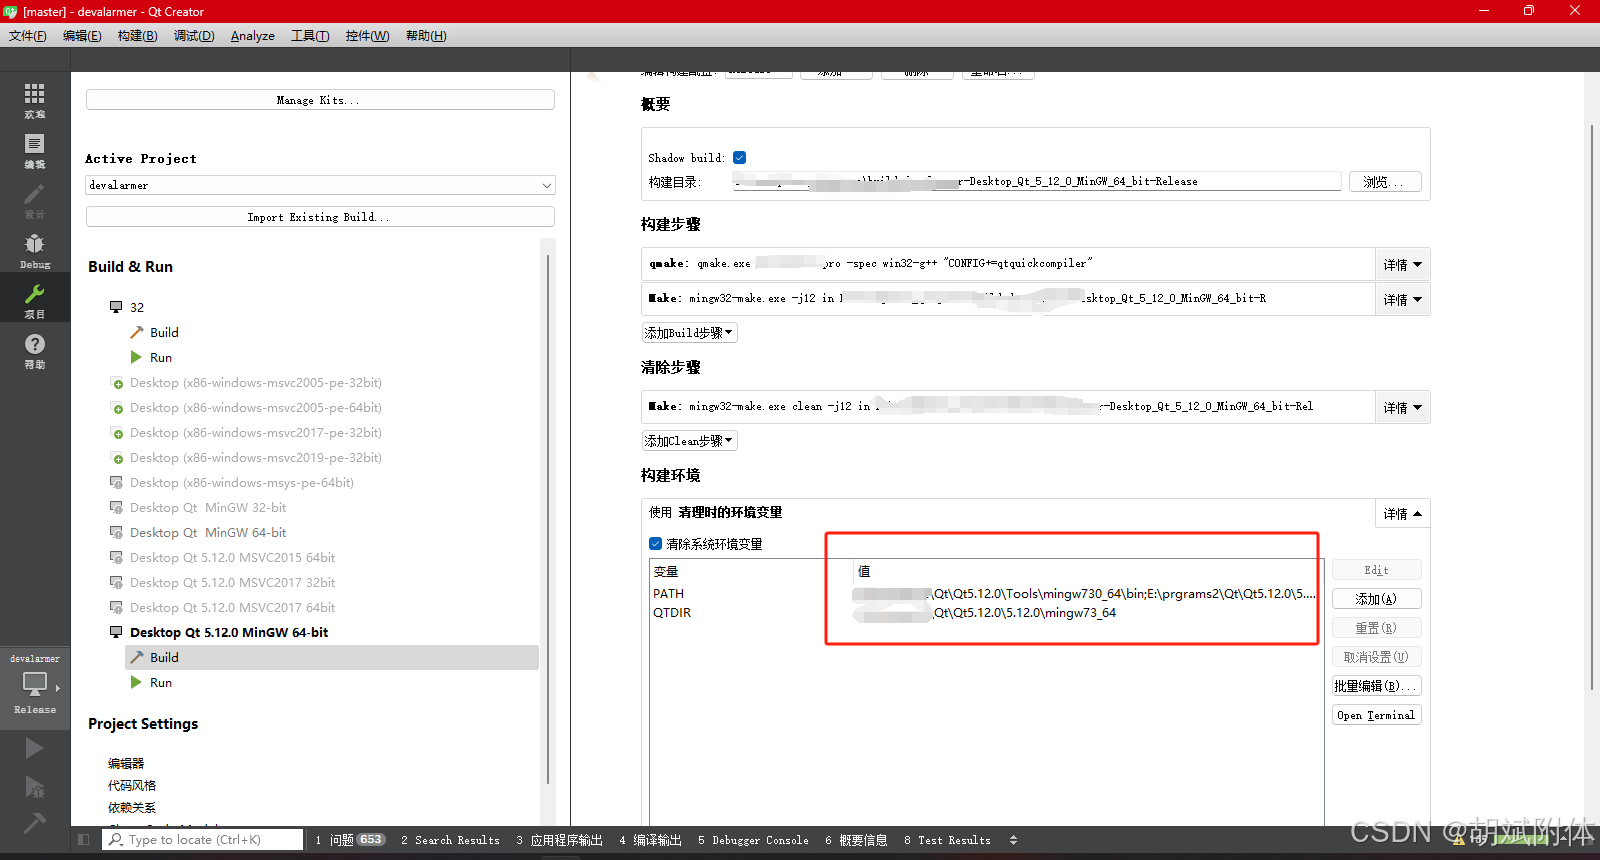1600x860 pixels.
Task: Click icon of Desktop msvc2005-pe-32bit kit
Action: pyautogui.click(x=116, y=383)
